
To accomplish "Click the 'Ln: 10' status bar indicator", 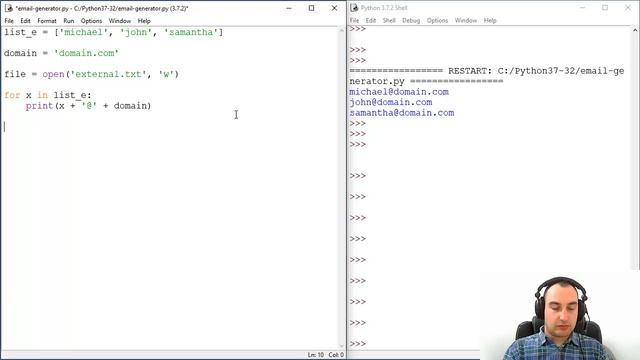I will 316,355.
